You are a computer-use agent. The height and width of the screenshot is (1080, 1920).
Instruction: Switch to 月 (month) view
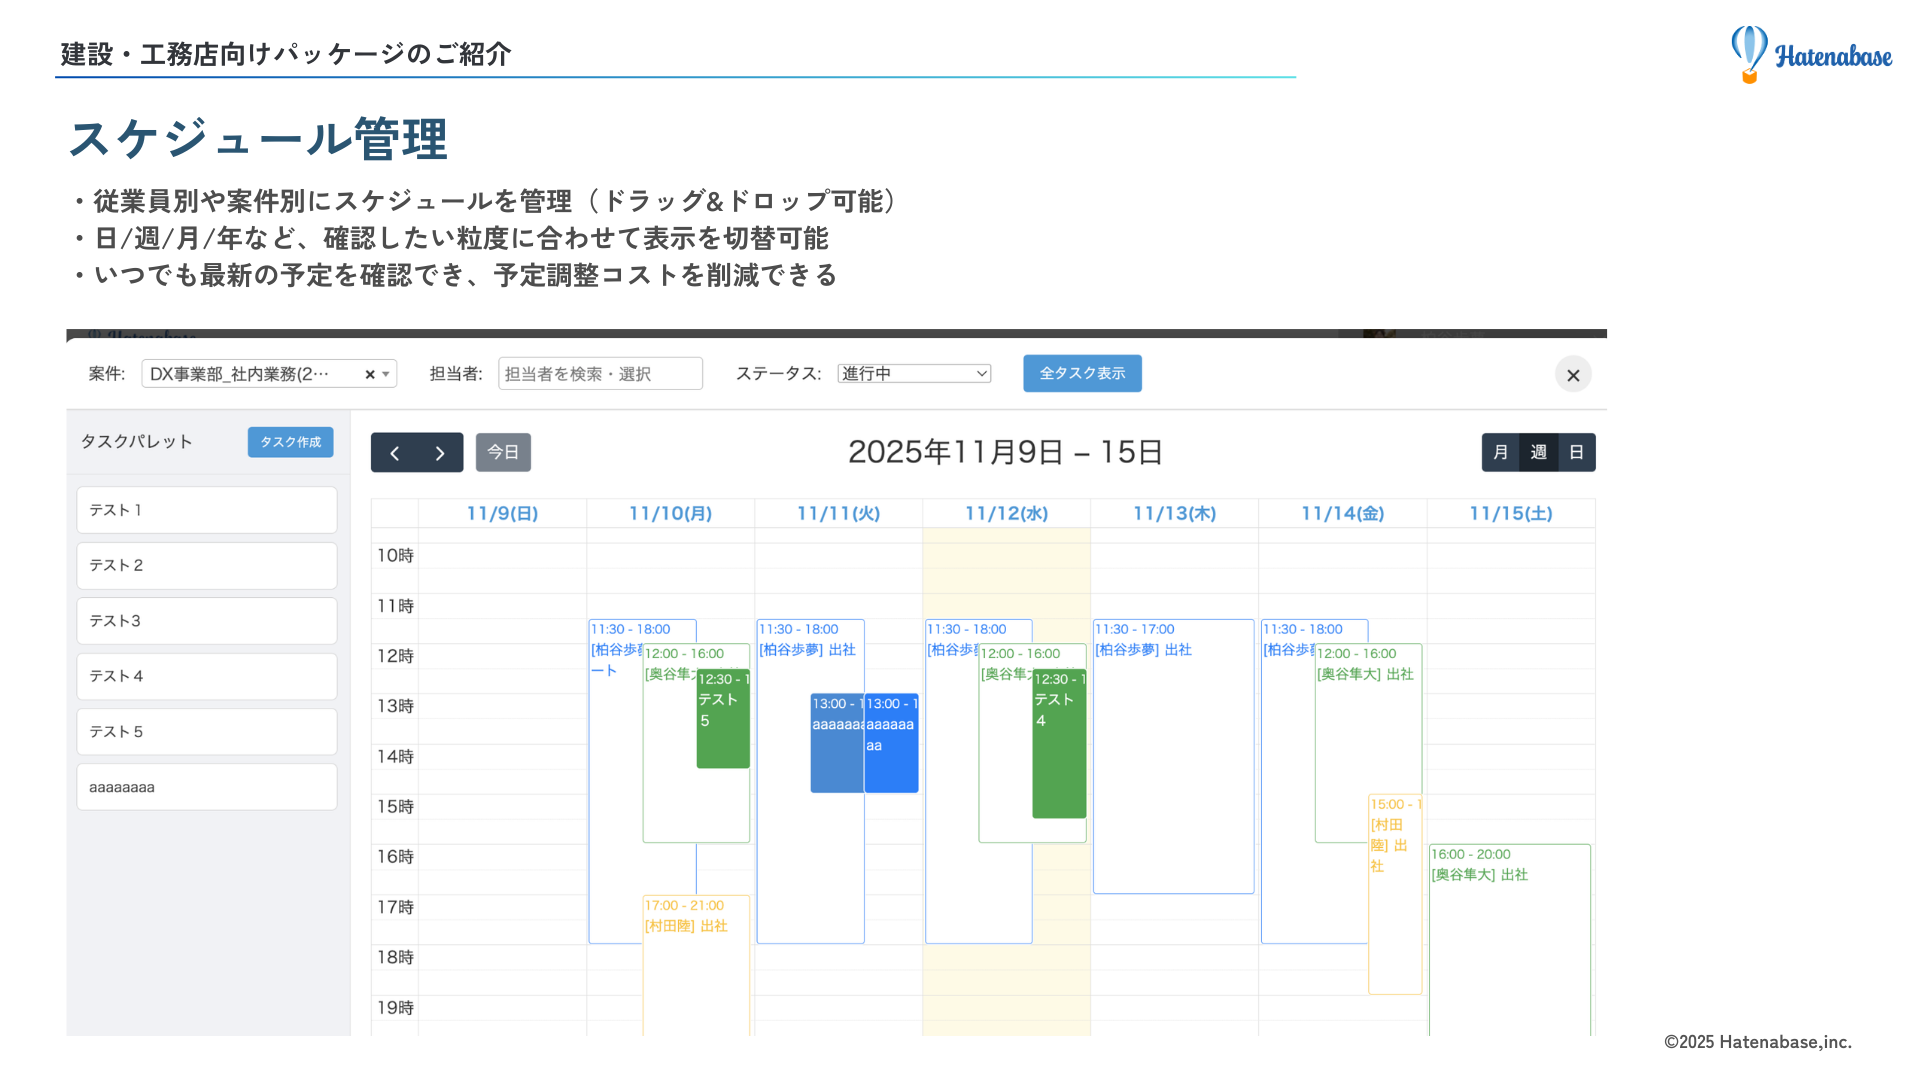pyautogui.click(x=1500, y=452)
